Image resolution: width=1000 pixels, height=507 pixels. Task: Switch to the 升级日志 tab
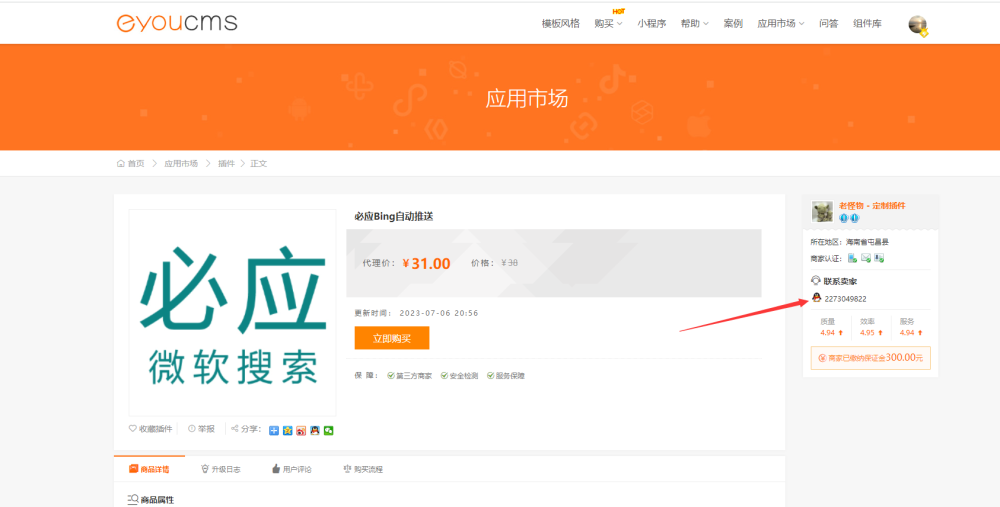point(221,469)
